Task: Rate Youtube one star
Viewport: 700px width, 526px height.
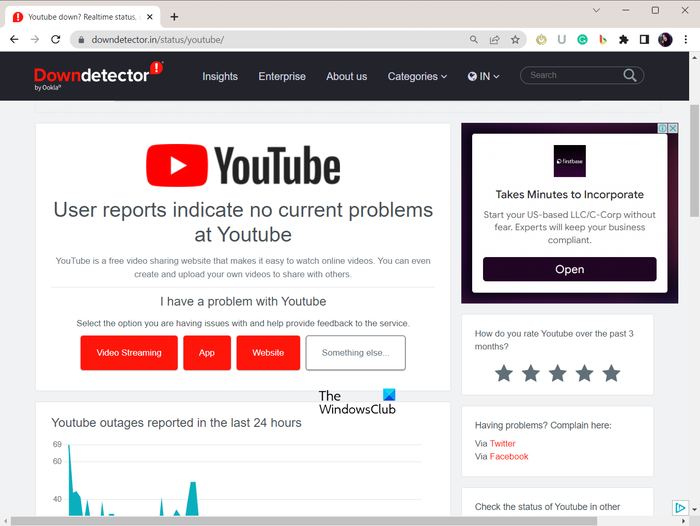Action: point(504,373)
